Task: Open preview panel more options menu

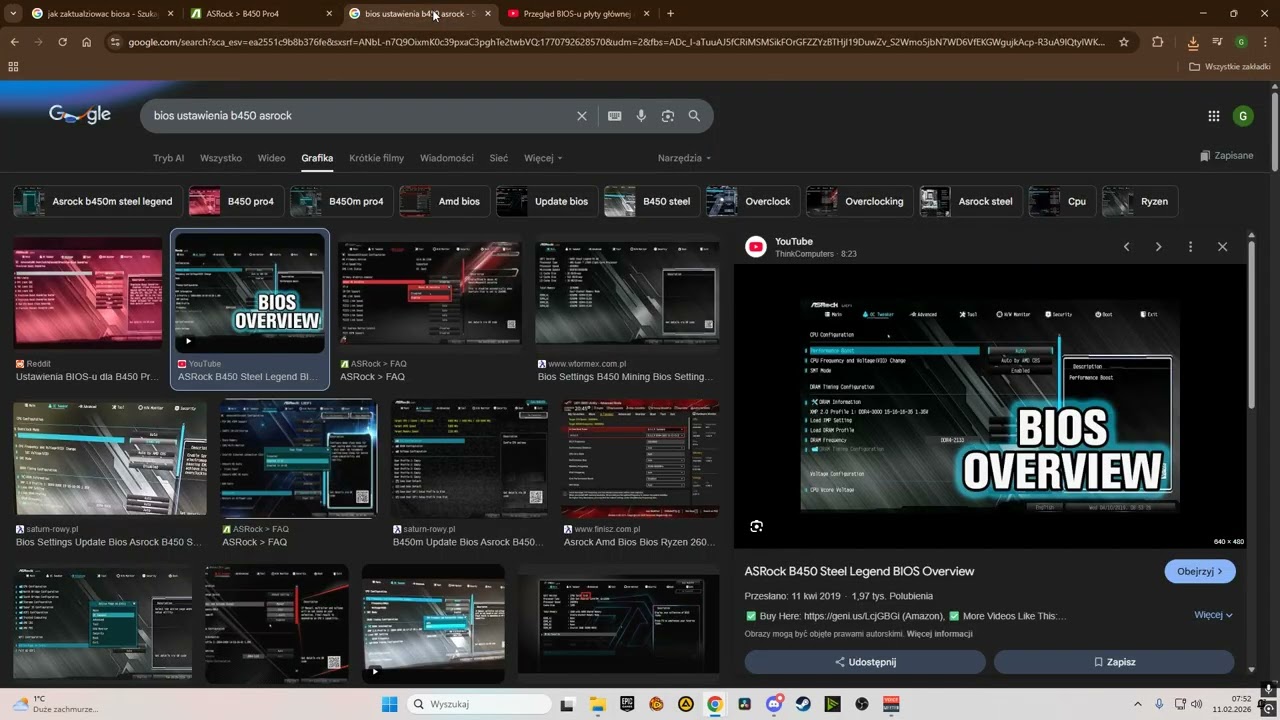Action: (x=1190, y=247)
